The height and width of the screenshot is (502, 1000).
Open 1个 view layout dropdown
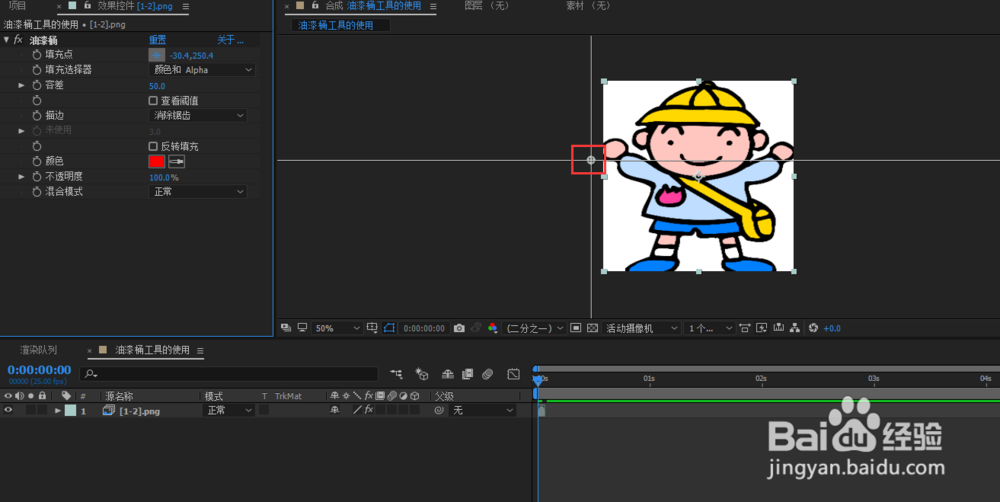pyautogui.click(x=710, y=328)
